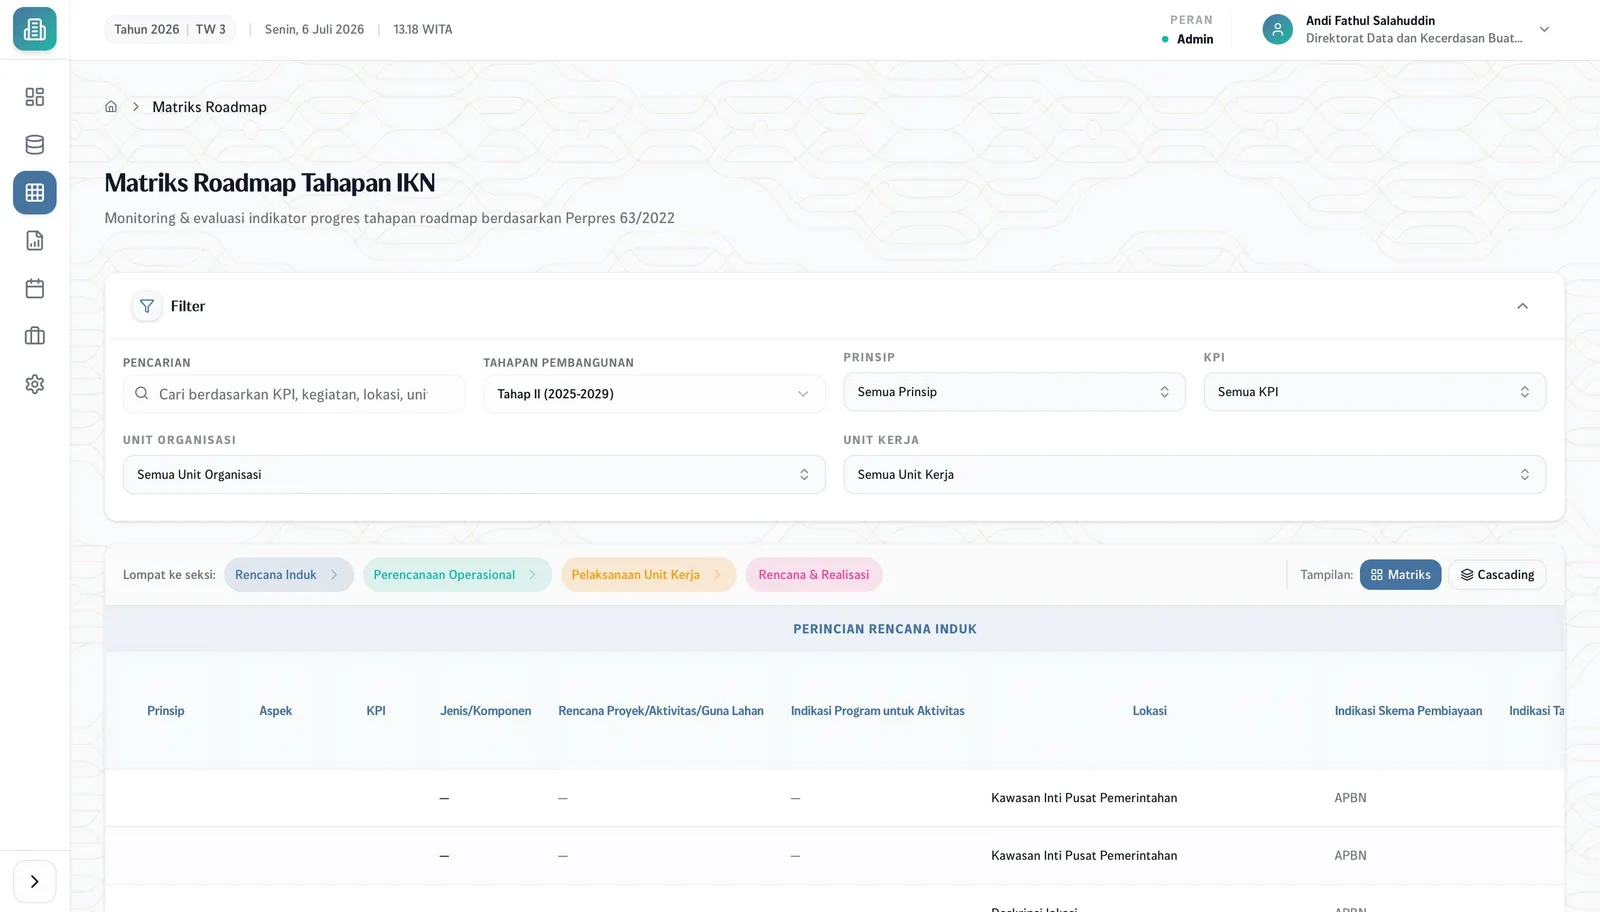Viewport: 1600px width, 912px height.
Task: Open Tahapan Pembangunan dropdown
Action: (654, 394)
